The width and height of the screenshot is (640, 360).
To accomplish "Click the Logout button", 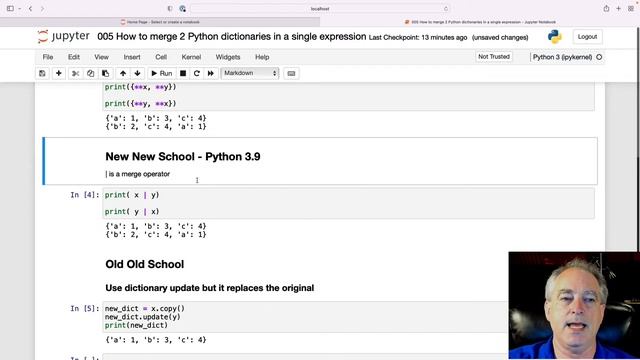I will coord(587,37).
